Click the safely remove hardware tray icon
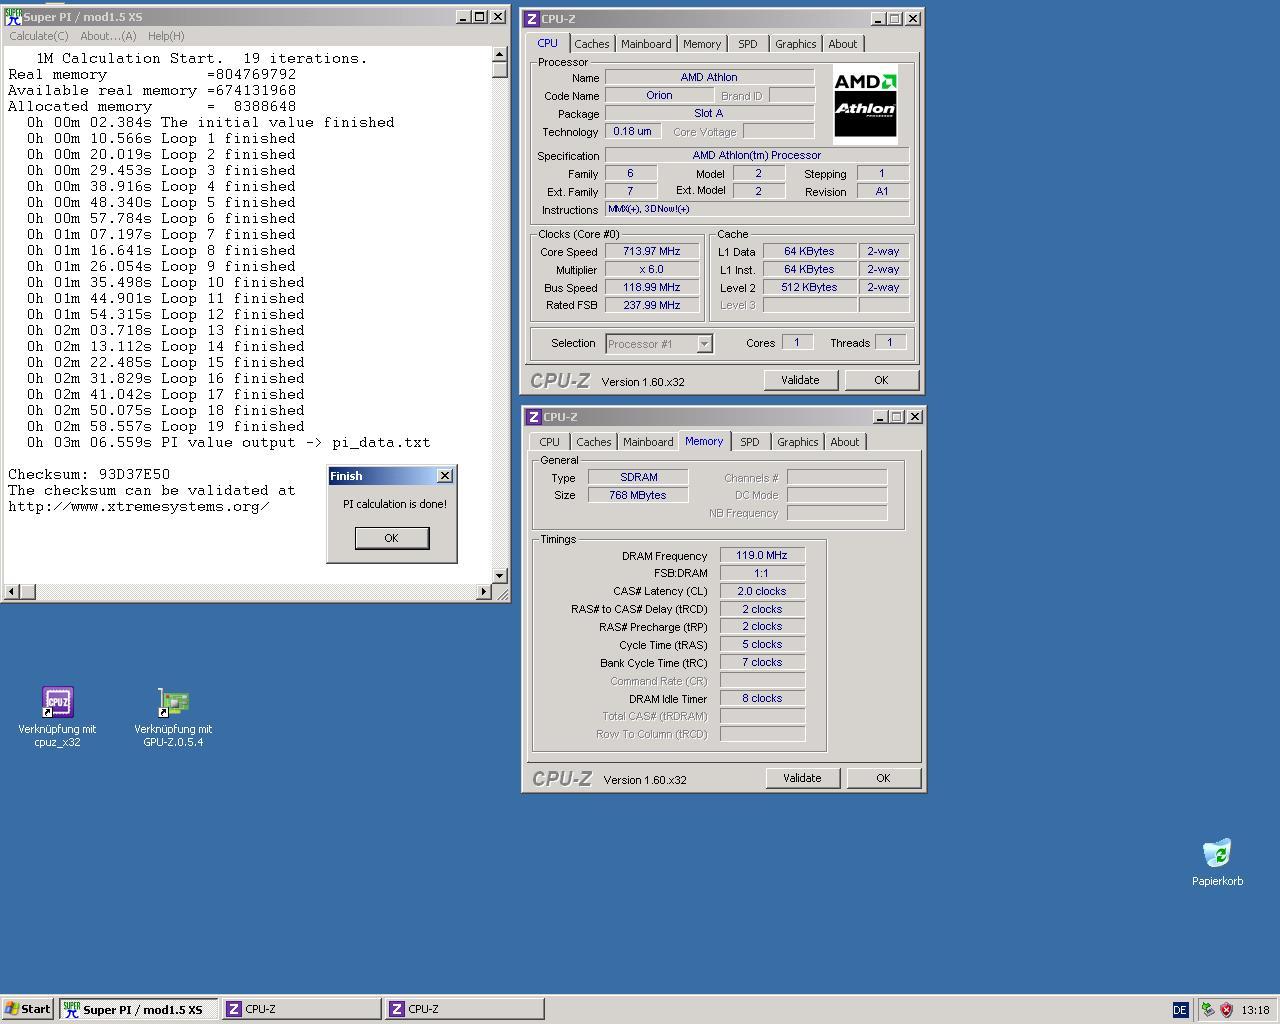This screenshot has height=1024, width=1280. (x=1208, y=1010)
